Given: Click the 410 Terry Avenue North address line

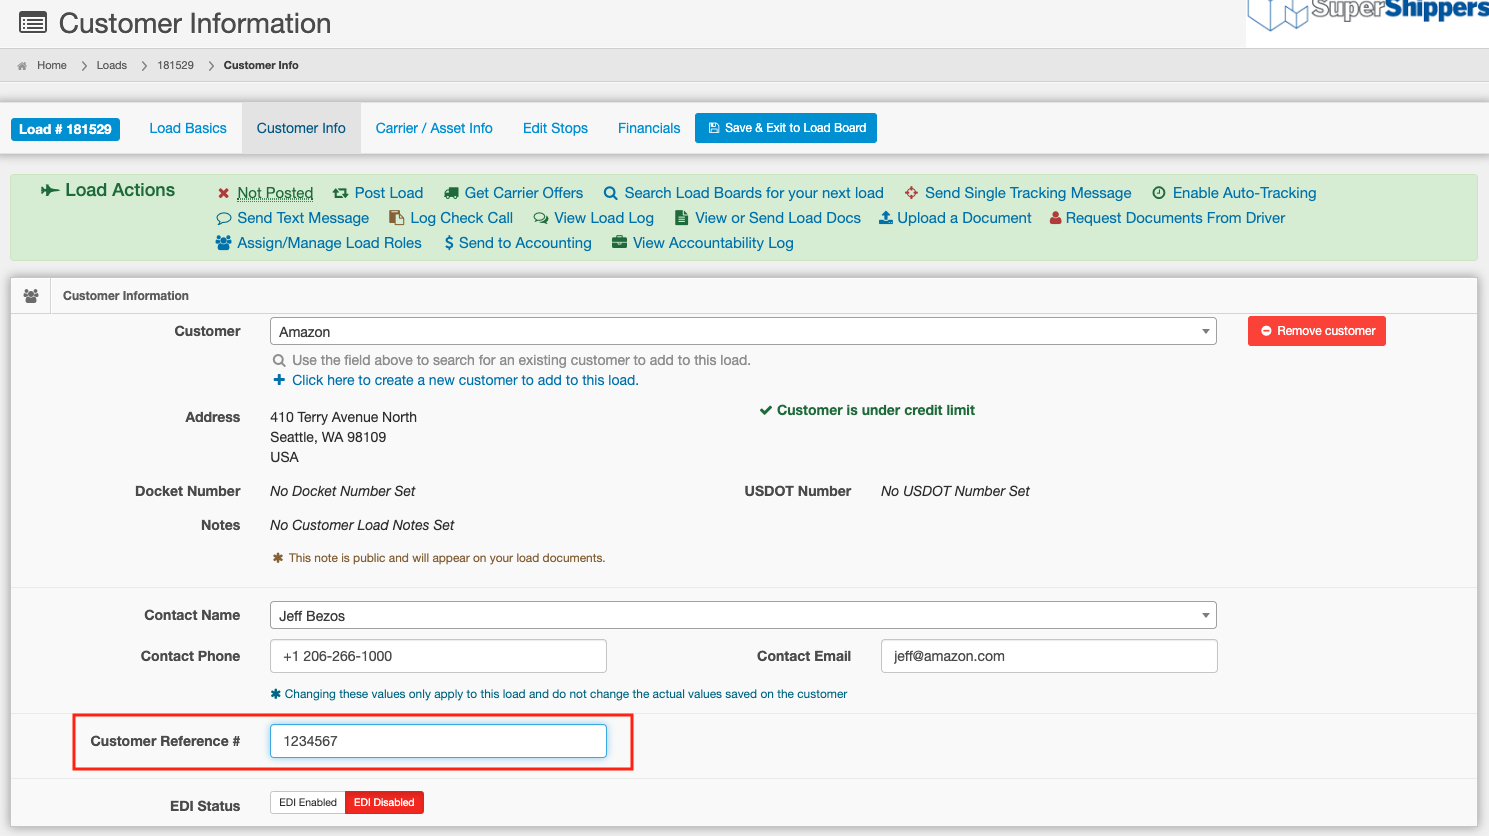Looking at the screenshot, I should pos(344,417).
